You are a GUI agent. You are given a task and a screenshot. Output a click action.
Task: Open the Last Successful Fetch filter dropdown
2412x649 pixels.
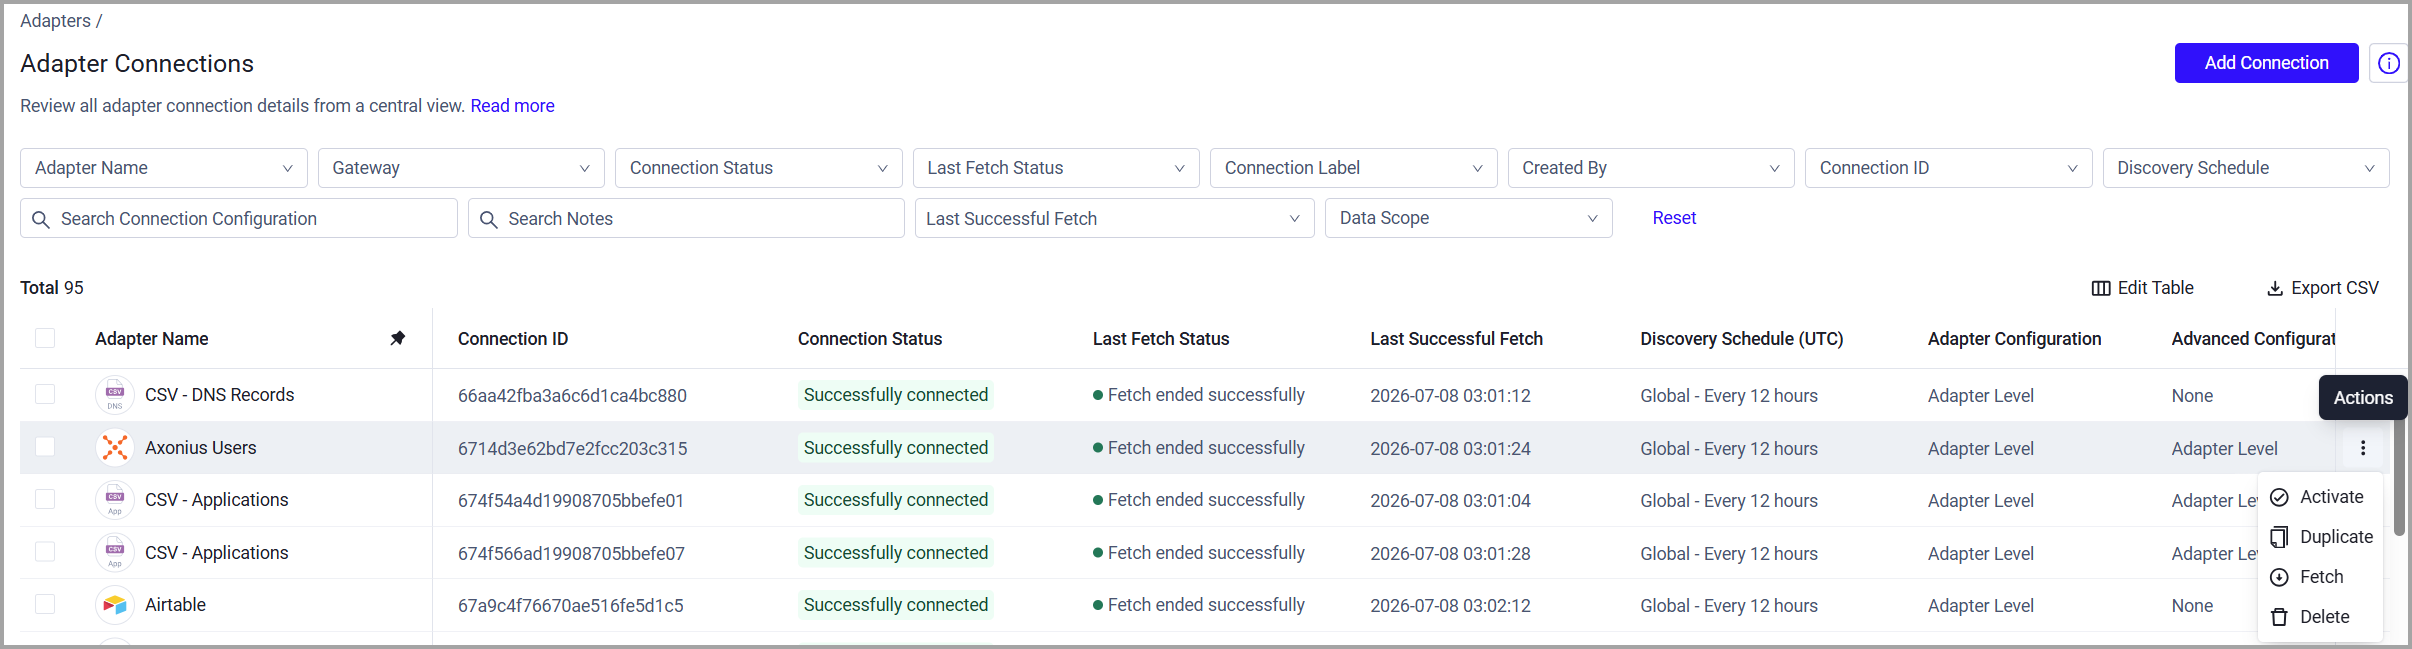[1114, 218]
